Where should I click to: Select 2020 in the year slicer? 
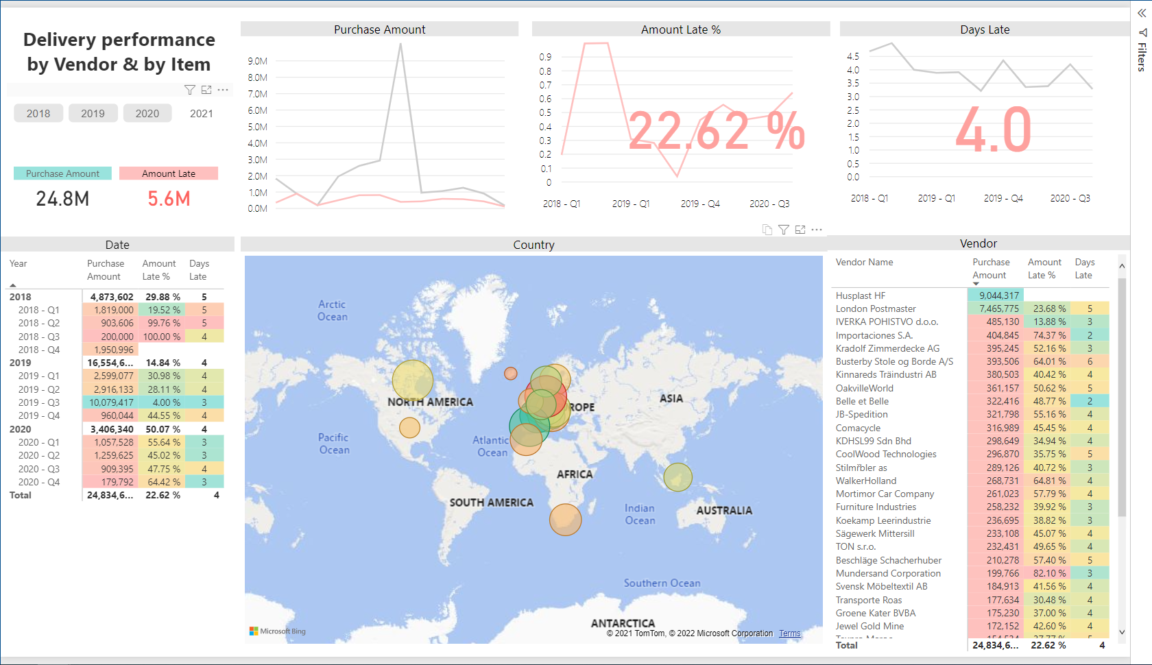tap(147, 113)
